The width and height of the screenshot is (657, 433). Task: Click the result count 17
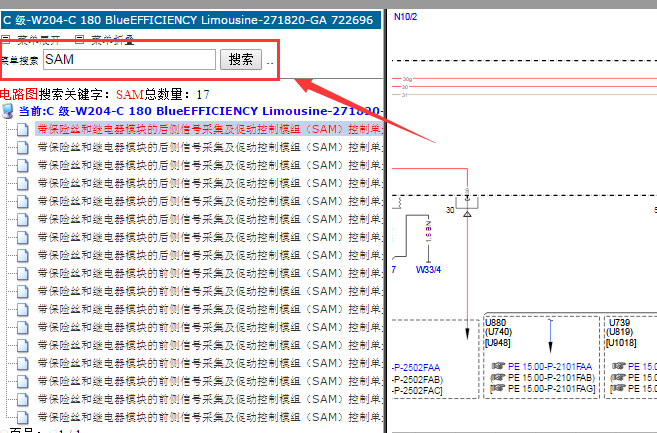tap(203, 95)
